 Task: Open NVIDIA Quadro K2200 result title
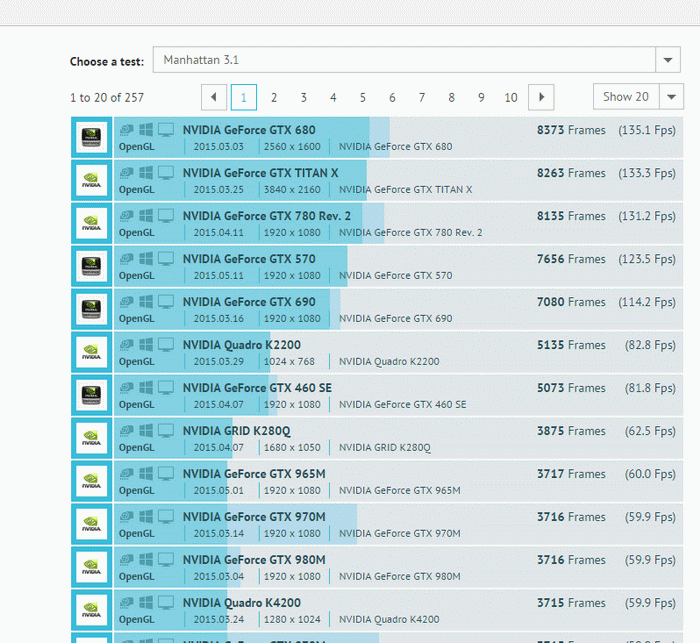[x=242, y=345]
